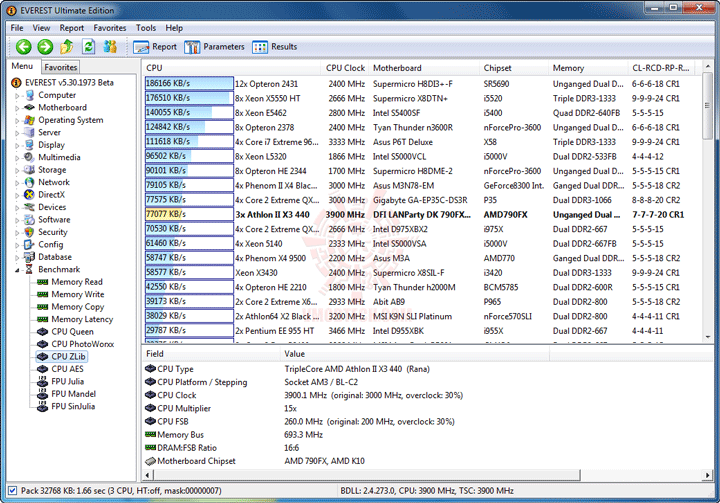Sort by Memory column header

point(588,68)
